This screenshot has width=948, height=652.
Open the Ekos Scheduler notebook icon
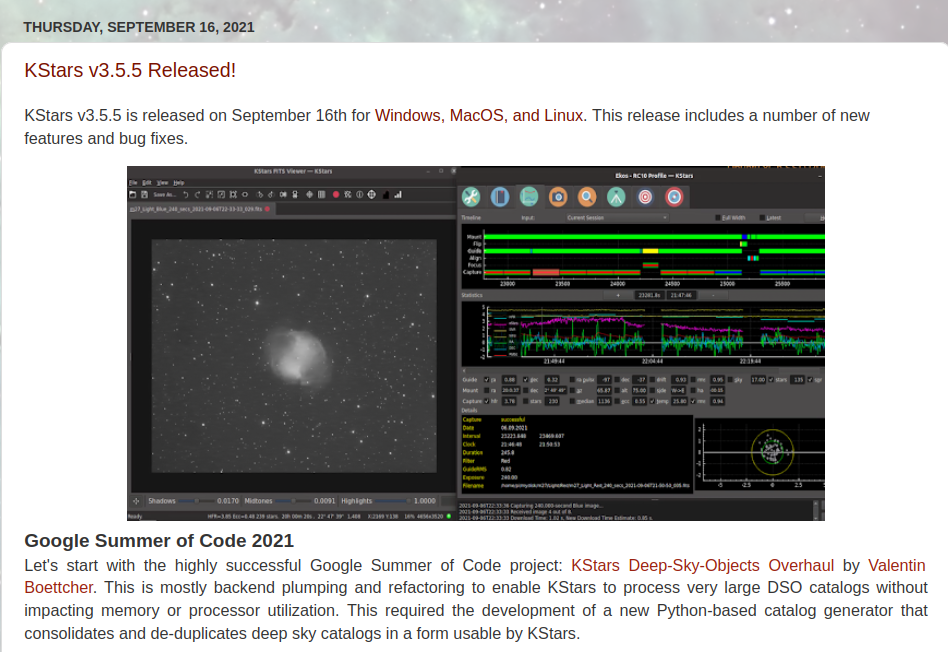tap(499, 197)
